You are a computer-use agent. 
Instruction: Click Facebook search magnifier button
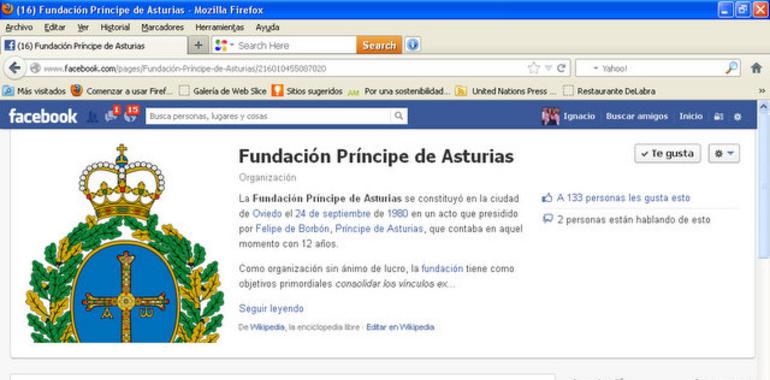399,116
